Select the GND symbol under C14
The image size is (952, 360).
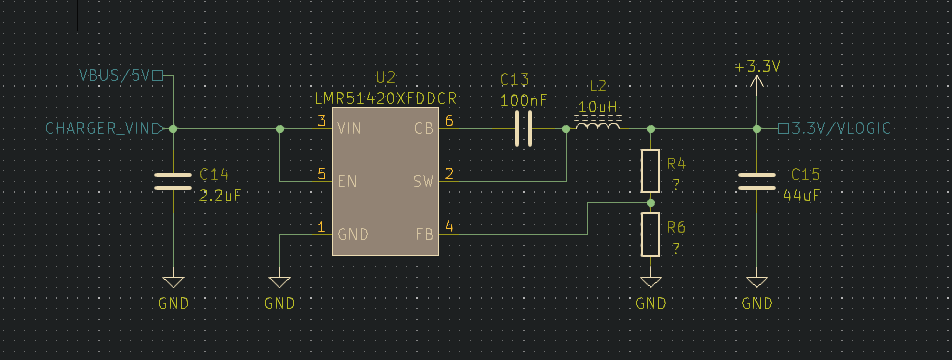pos(173,282)
